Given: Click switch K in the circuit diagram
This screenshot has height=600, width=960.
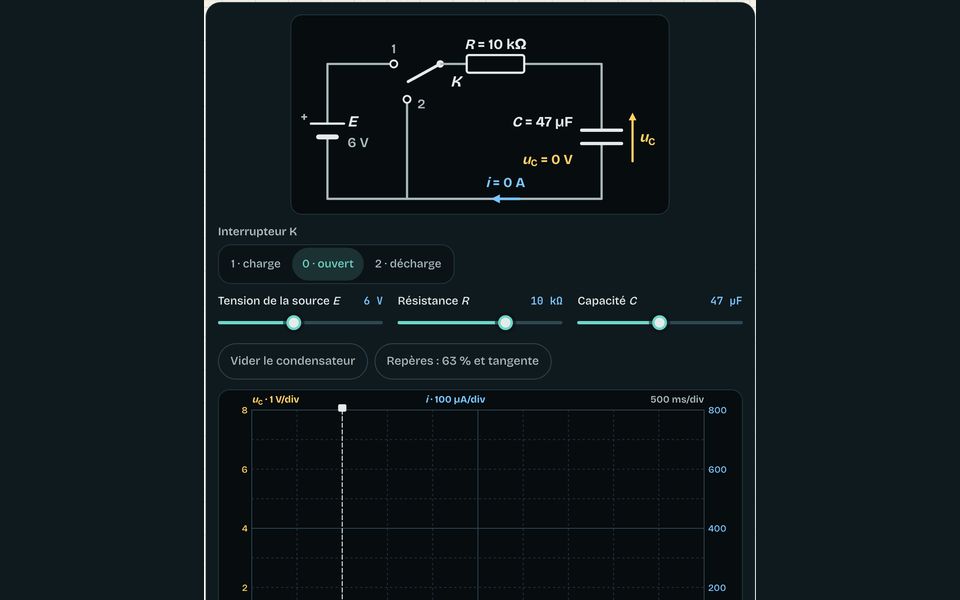Looking at the screenshot, I should [424, 72].
